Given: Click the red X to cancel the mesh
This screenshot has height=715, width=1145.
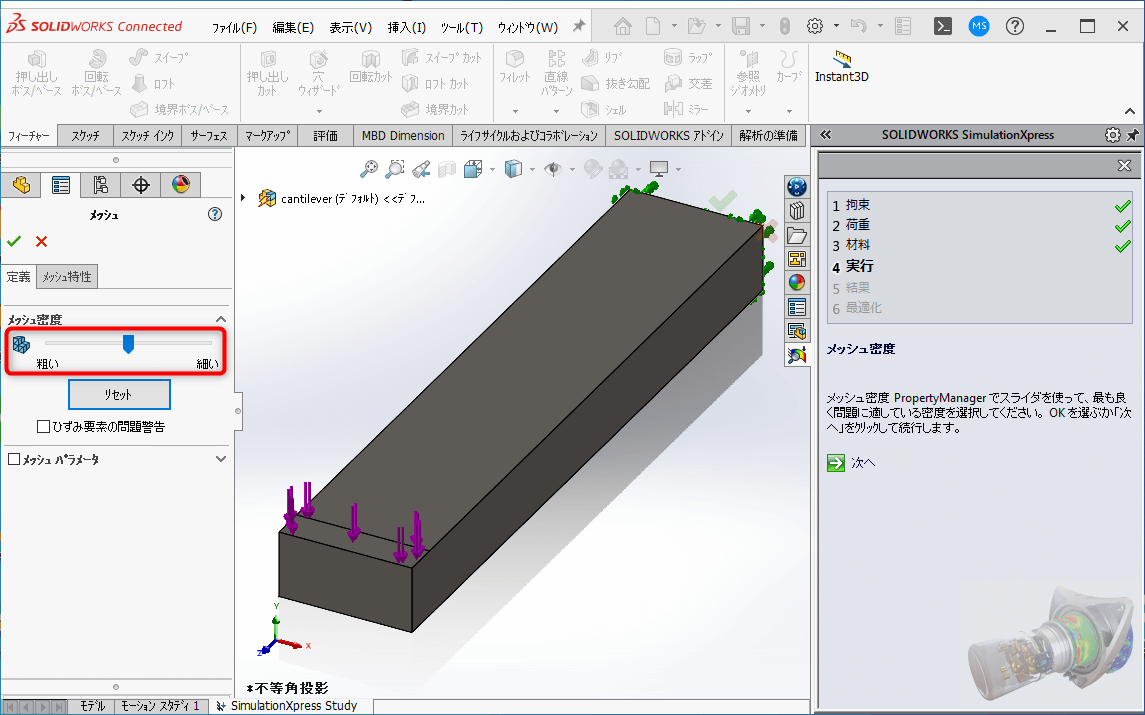Looking at the screenshot, I should (41, 241).
